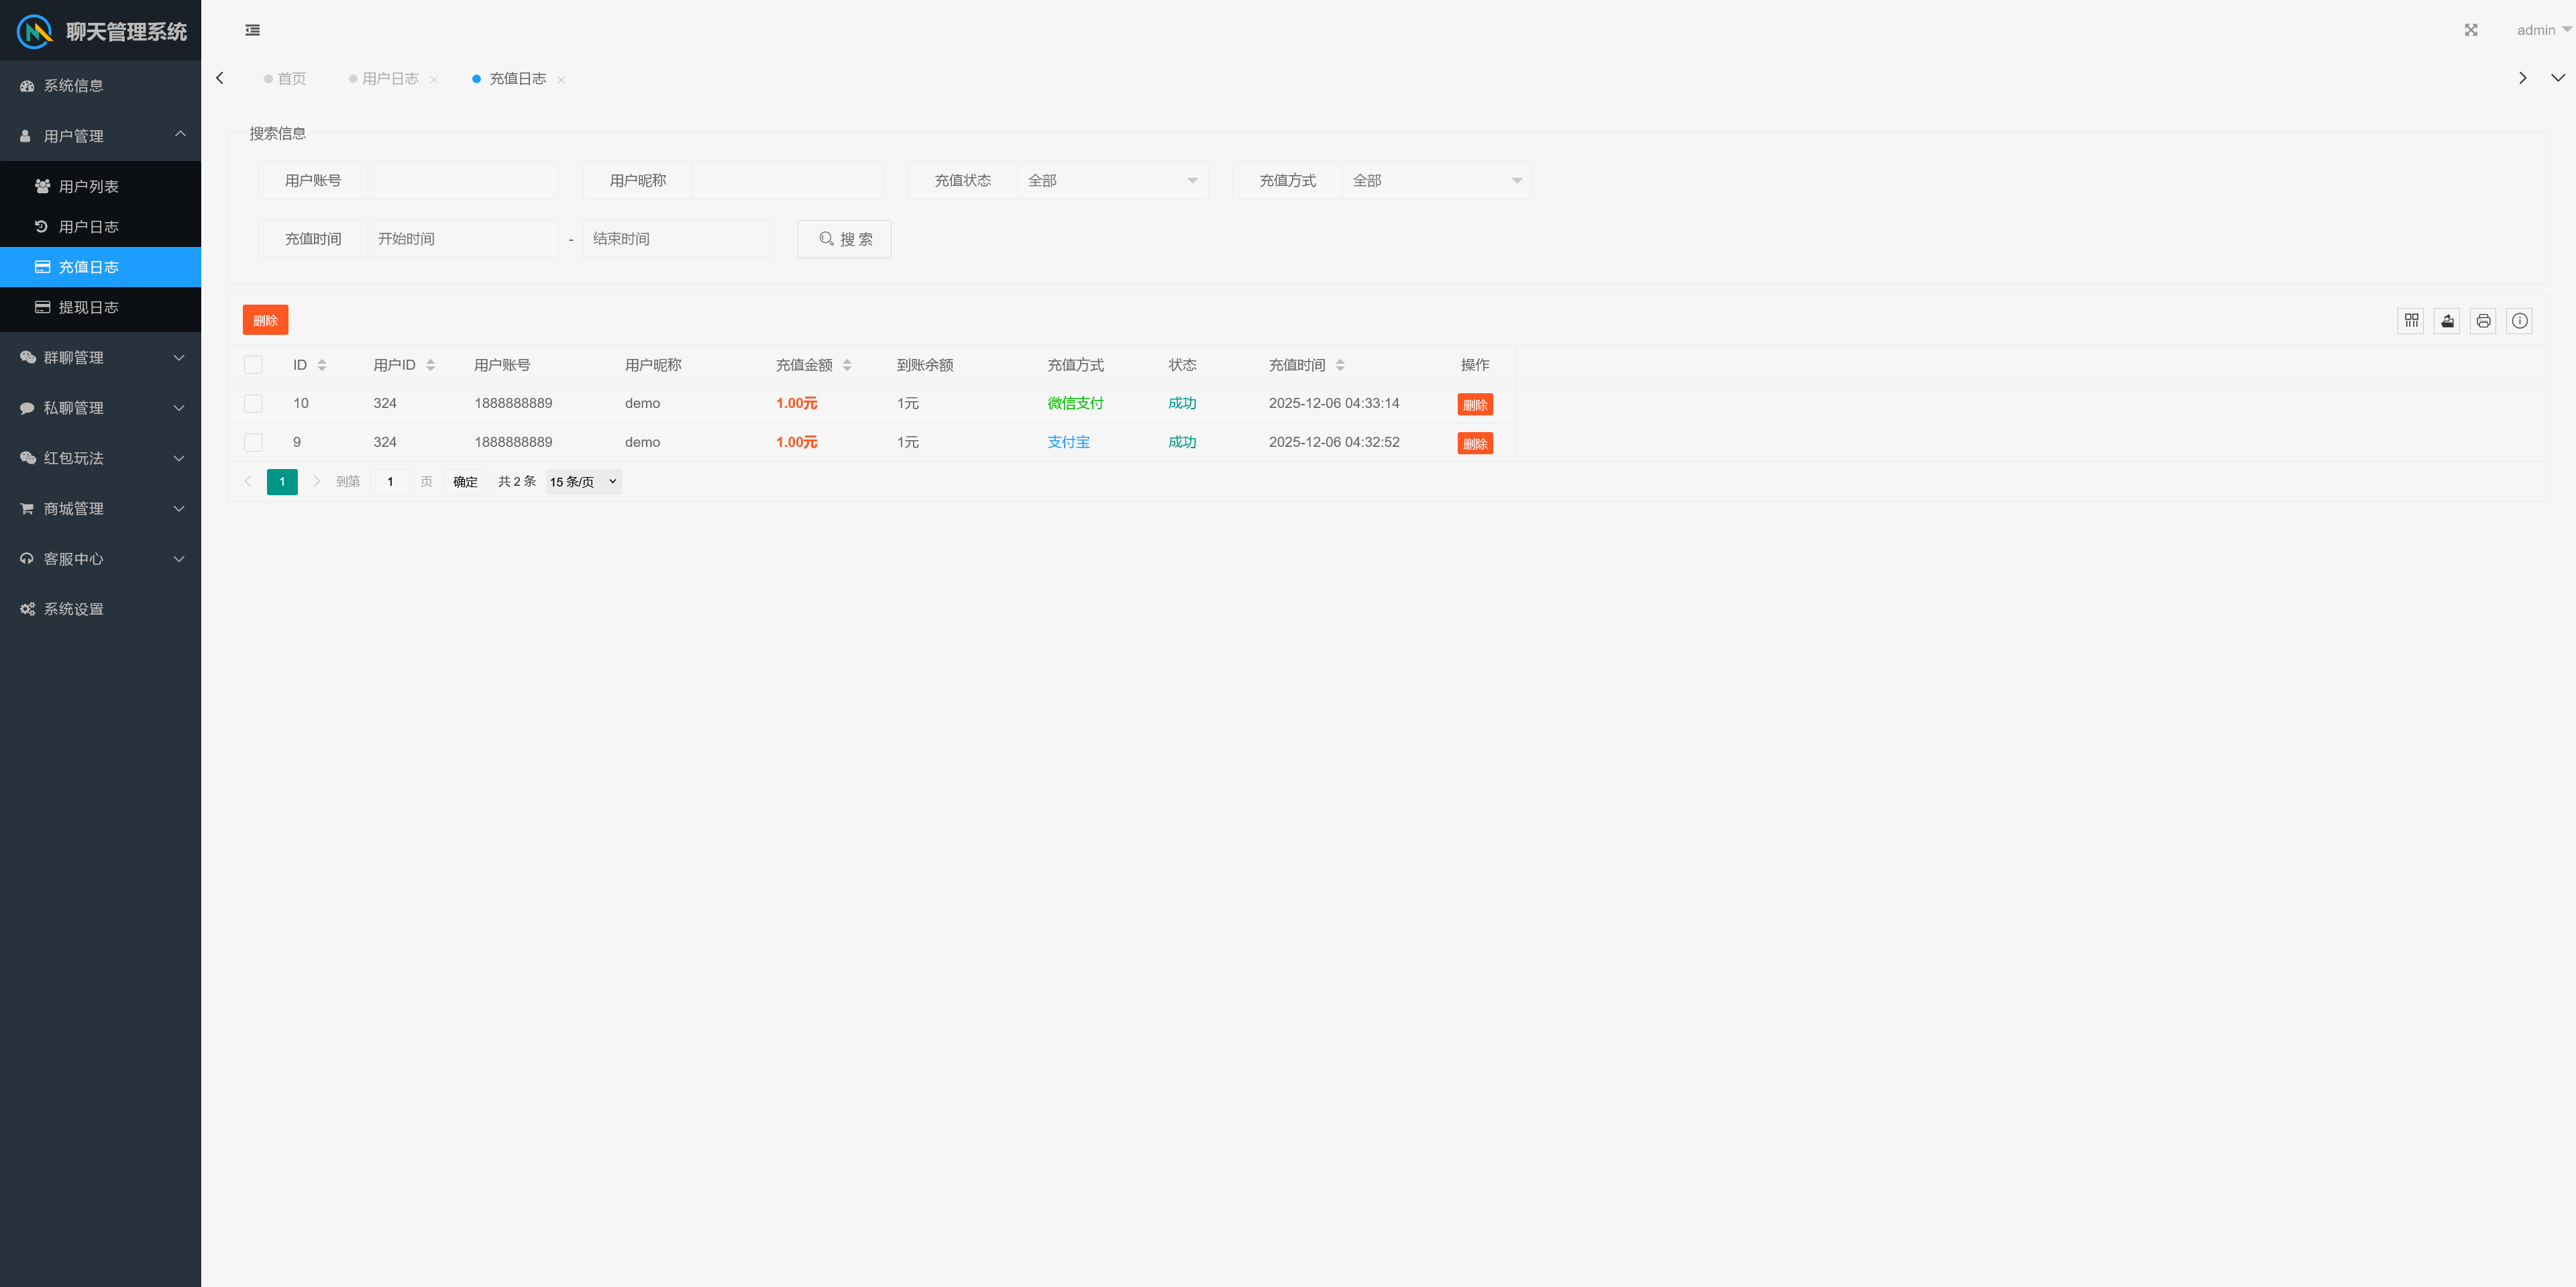Open the 充值状态 dropdown

point(1112,181)
